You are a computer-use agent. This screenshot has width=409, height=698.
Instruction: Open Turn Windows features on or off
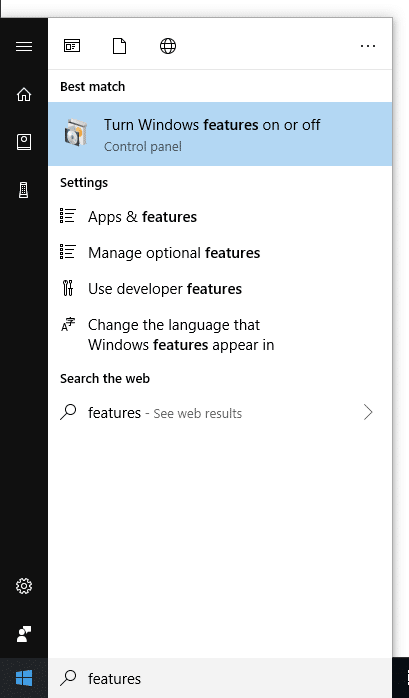pos(220,134)
